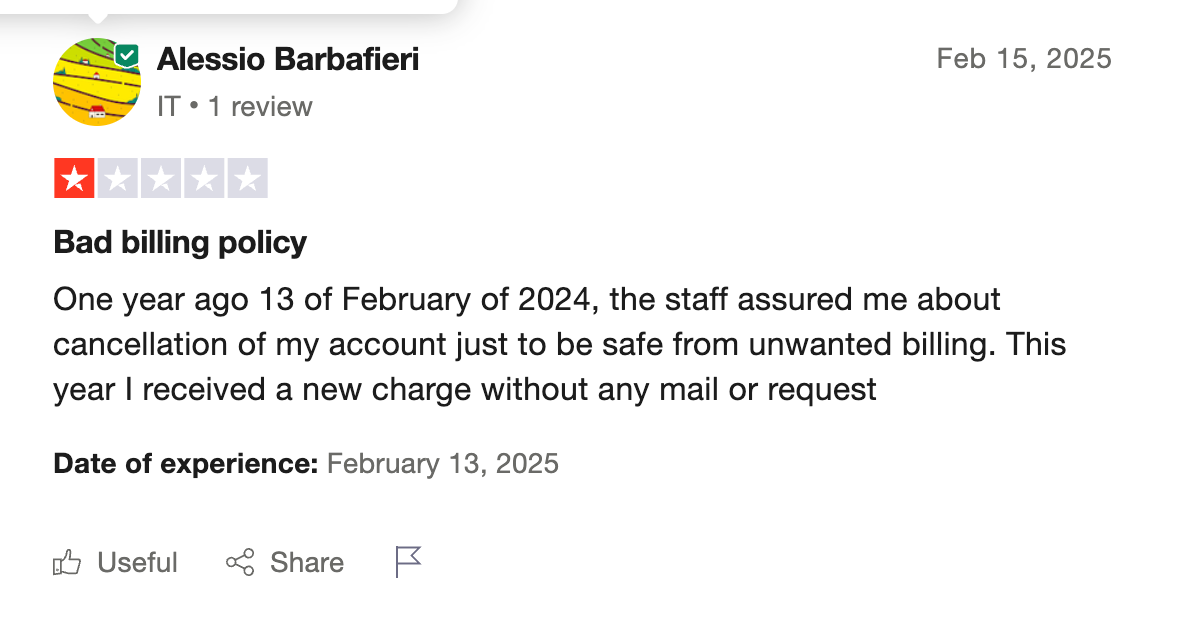Click the second grey rating star
The image size is (1204, 626).
pos(117,179)
